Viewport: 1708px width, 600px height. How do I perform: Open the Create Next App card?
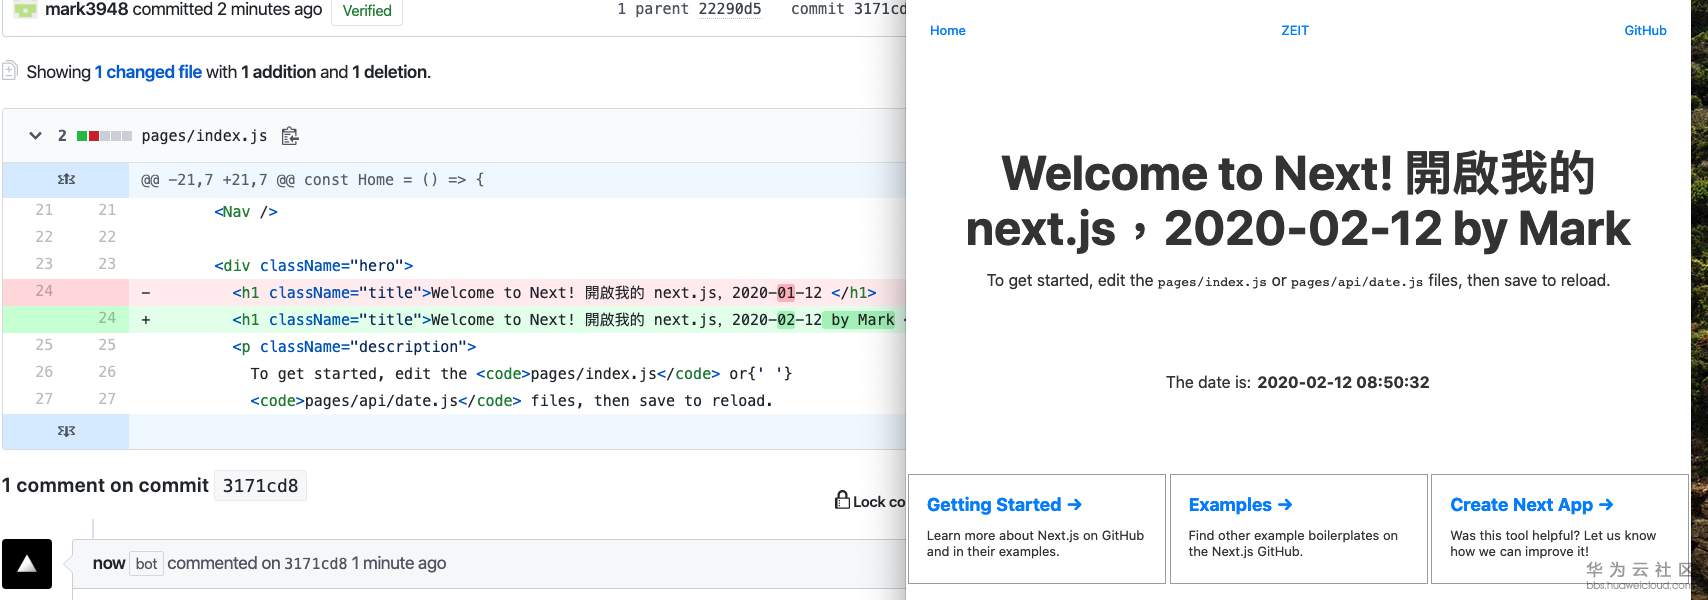(1560, 529)
